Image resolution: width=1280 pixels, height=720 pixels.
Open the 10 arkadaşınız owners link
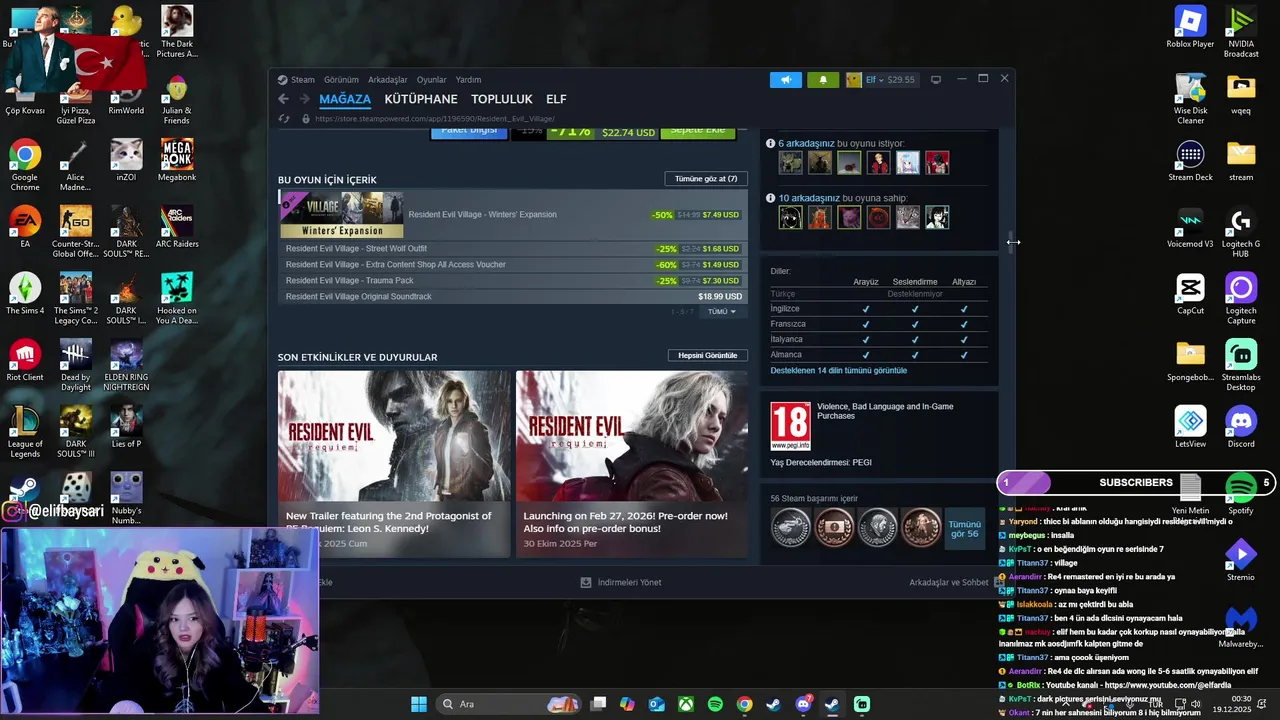pyautogui.click(x=809, y=198)
